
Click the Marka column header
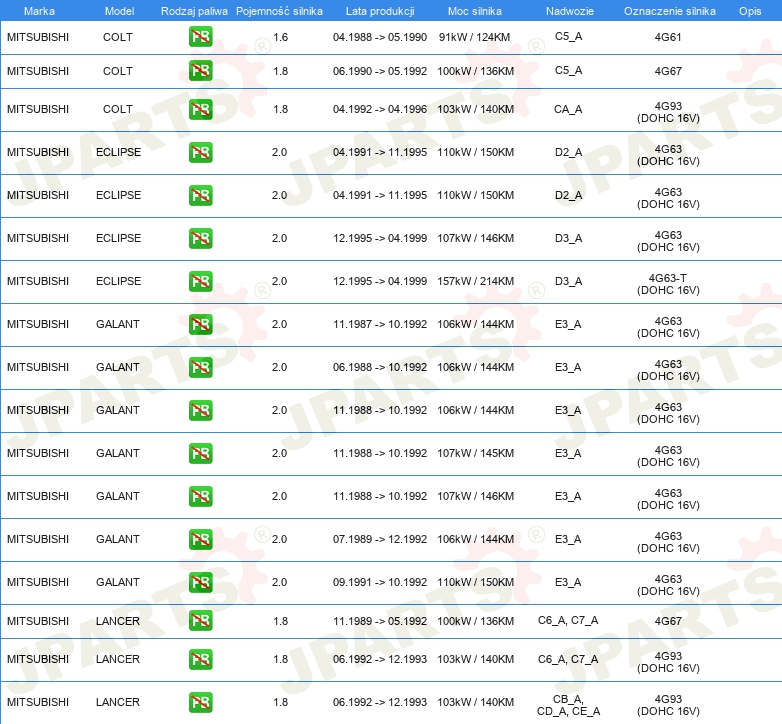[x=39, y=10]
